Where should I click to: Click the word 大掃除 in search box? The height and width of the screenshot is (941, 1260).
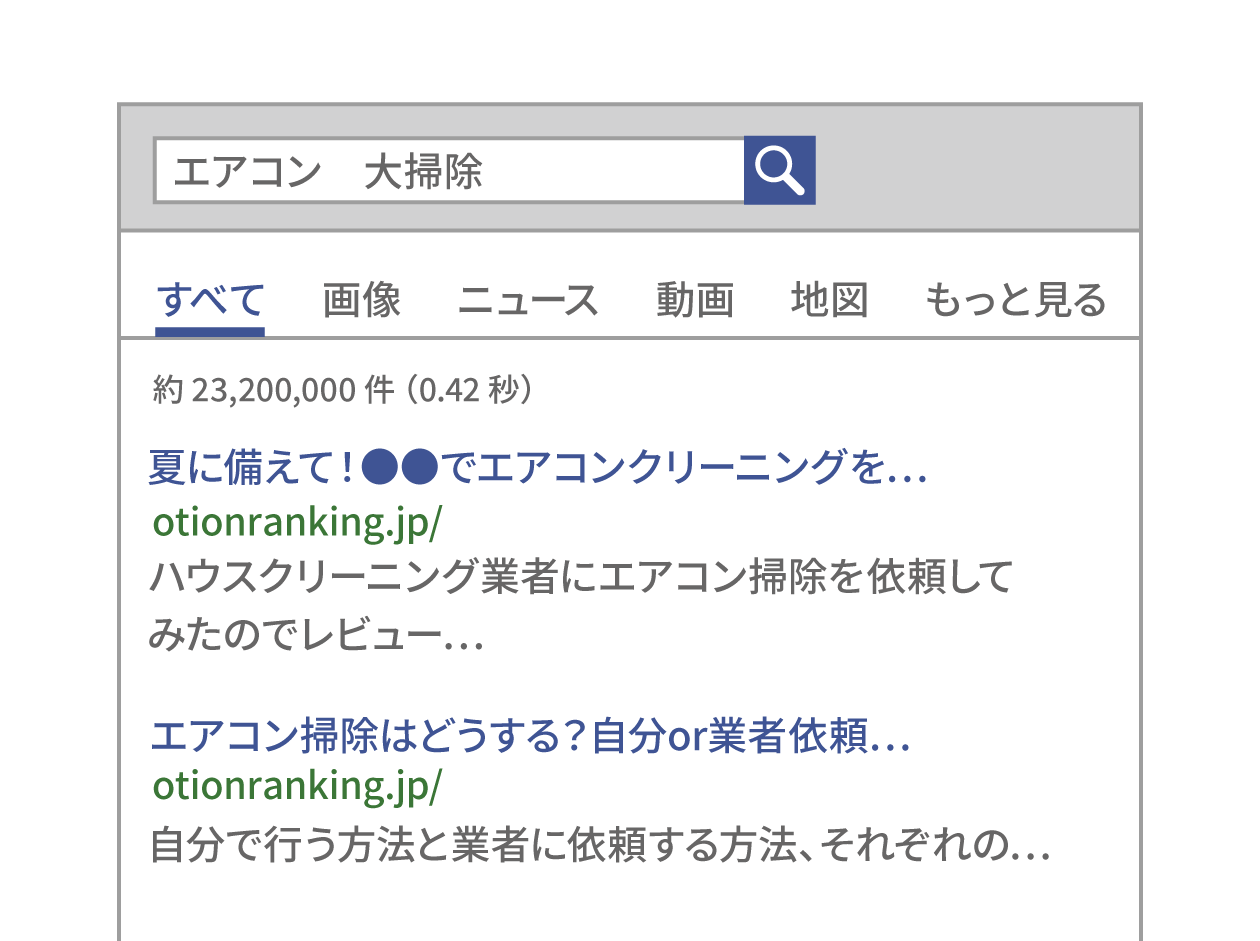[x=423, y=172]
